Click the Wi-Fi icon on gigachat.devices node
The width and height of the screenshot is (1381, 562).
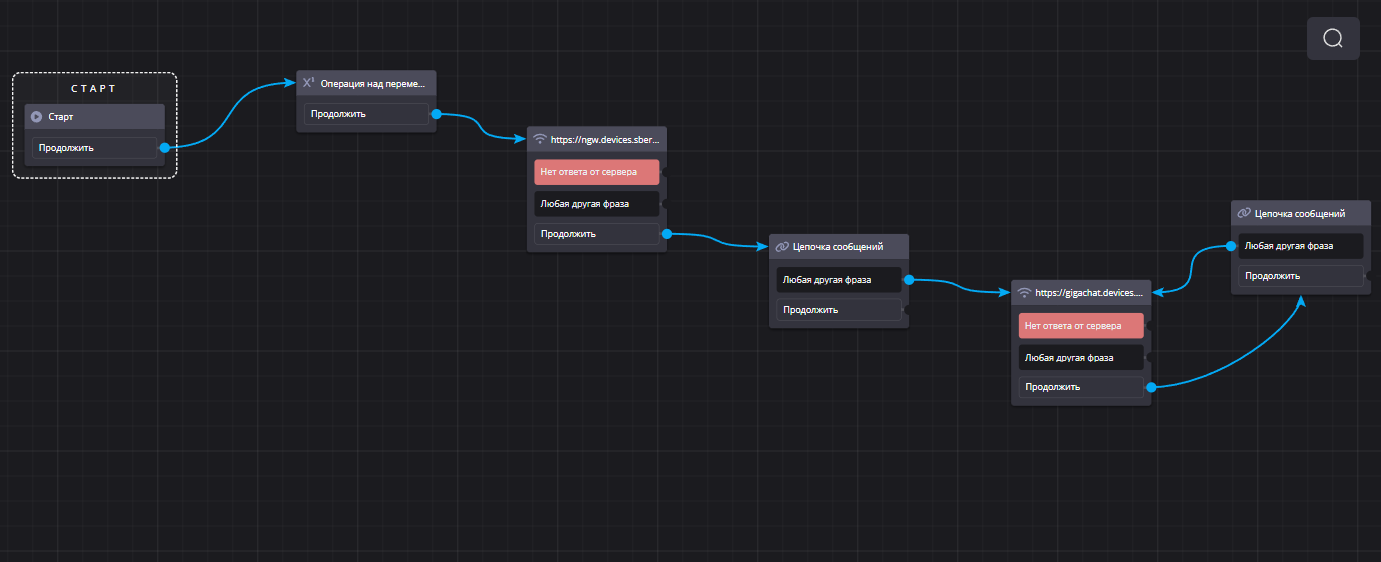click(1024, 293)
